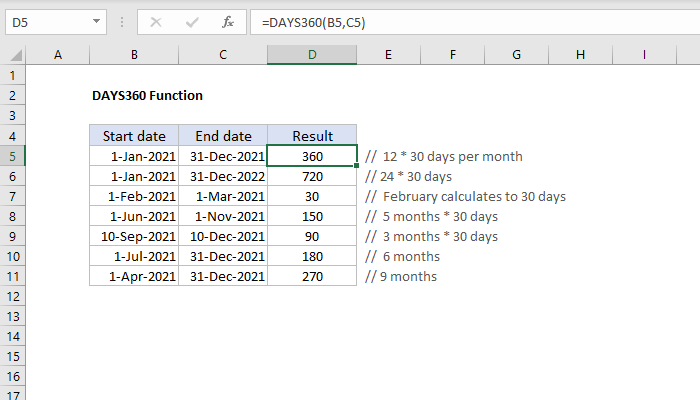Click the formula bar with =DAYS360(B5,C5)
This screenshot has width=700, height=400.
(475, 22)
